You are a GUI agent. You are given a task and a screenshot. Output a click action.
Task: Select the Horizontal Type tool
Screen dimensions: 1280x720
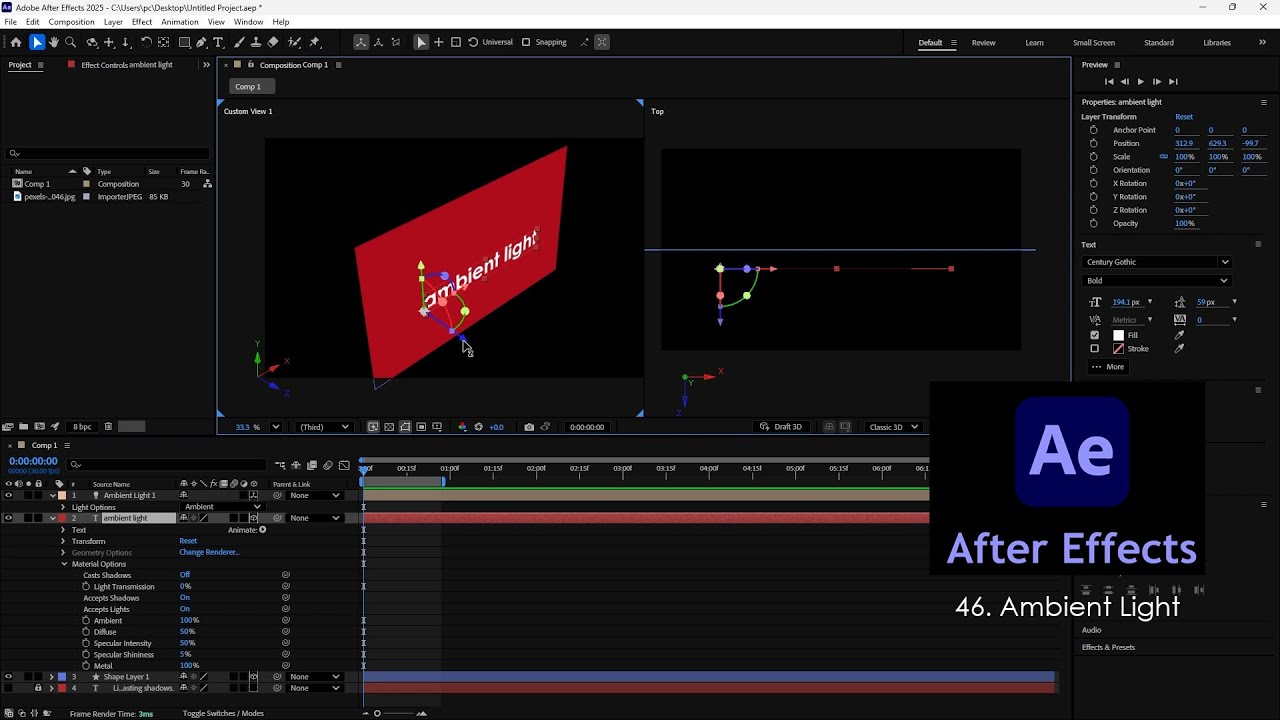point(219,42)
